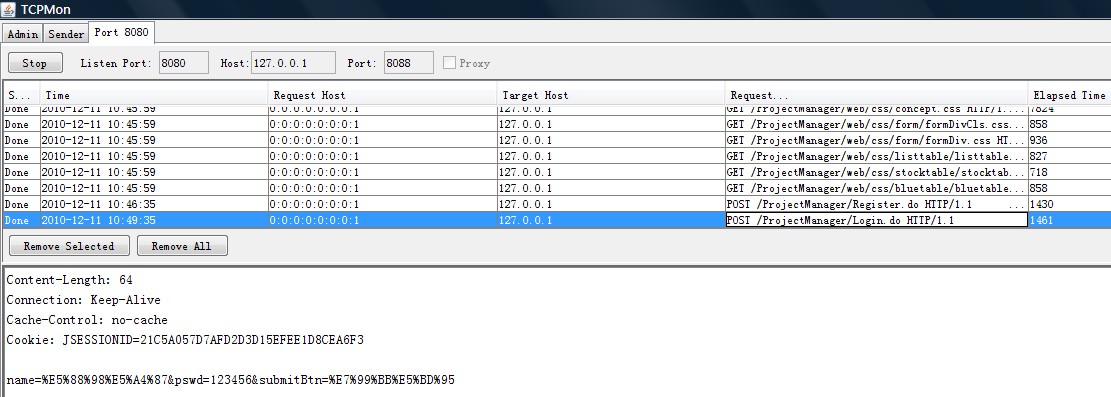Click the Cookie JSESSIONID line
This screenshot has height=397, width=1111.
coord(185,340)
